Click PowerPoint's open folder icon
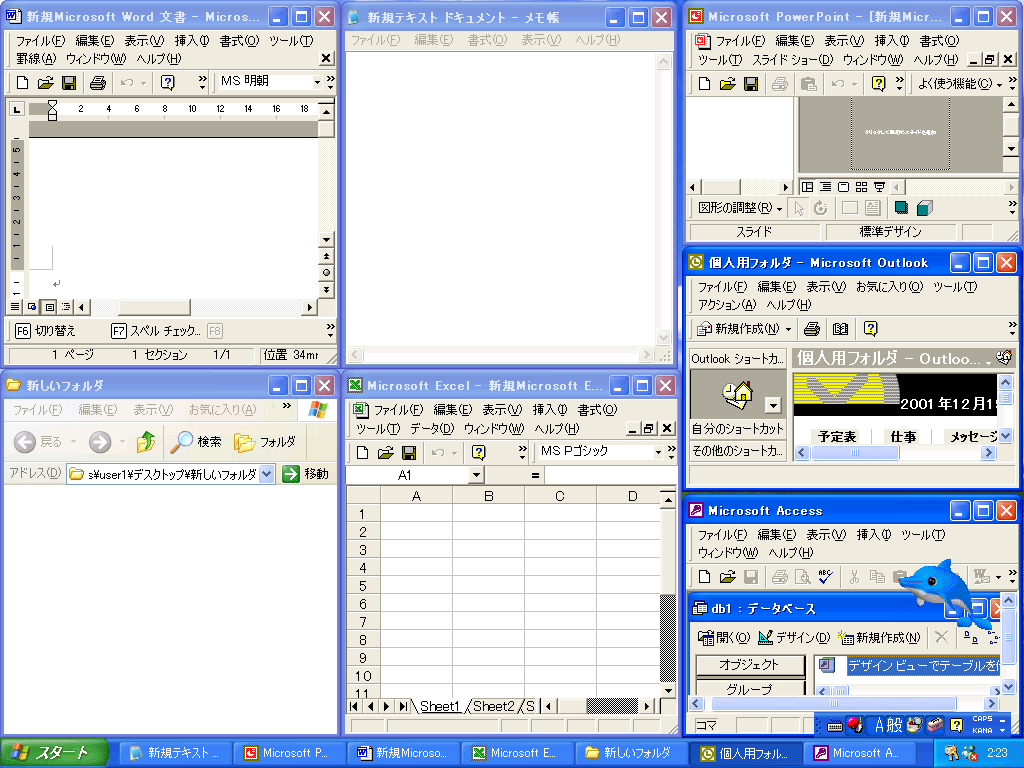 coord(728,84)
